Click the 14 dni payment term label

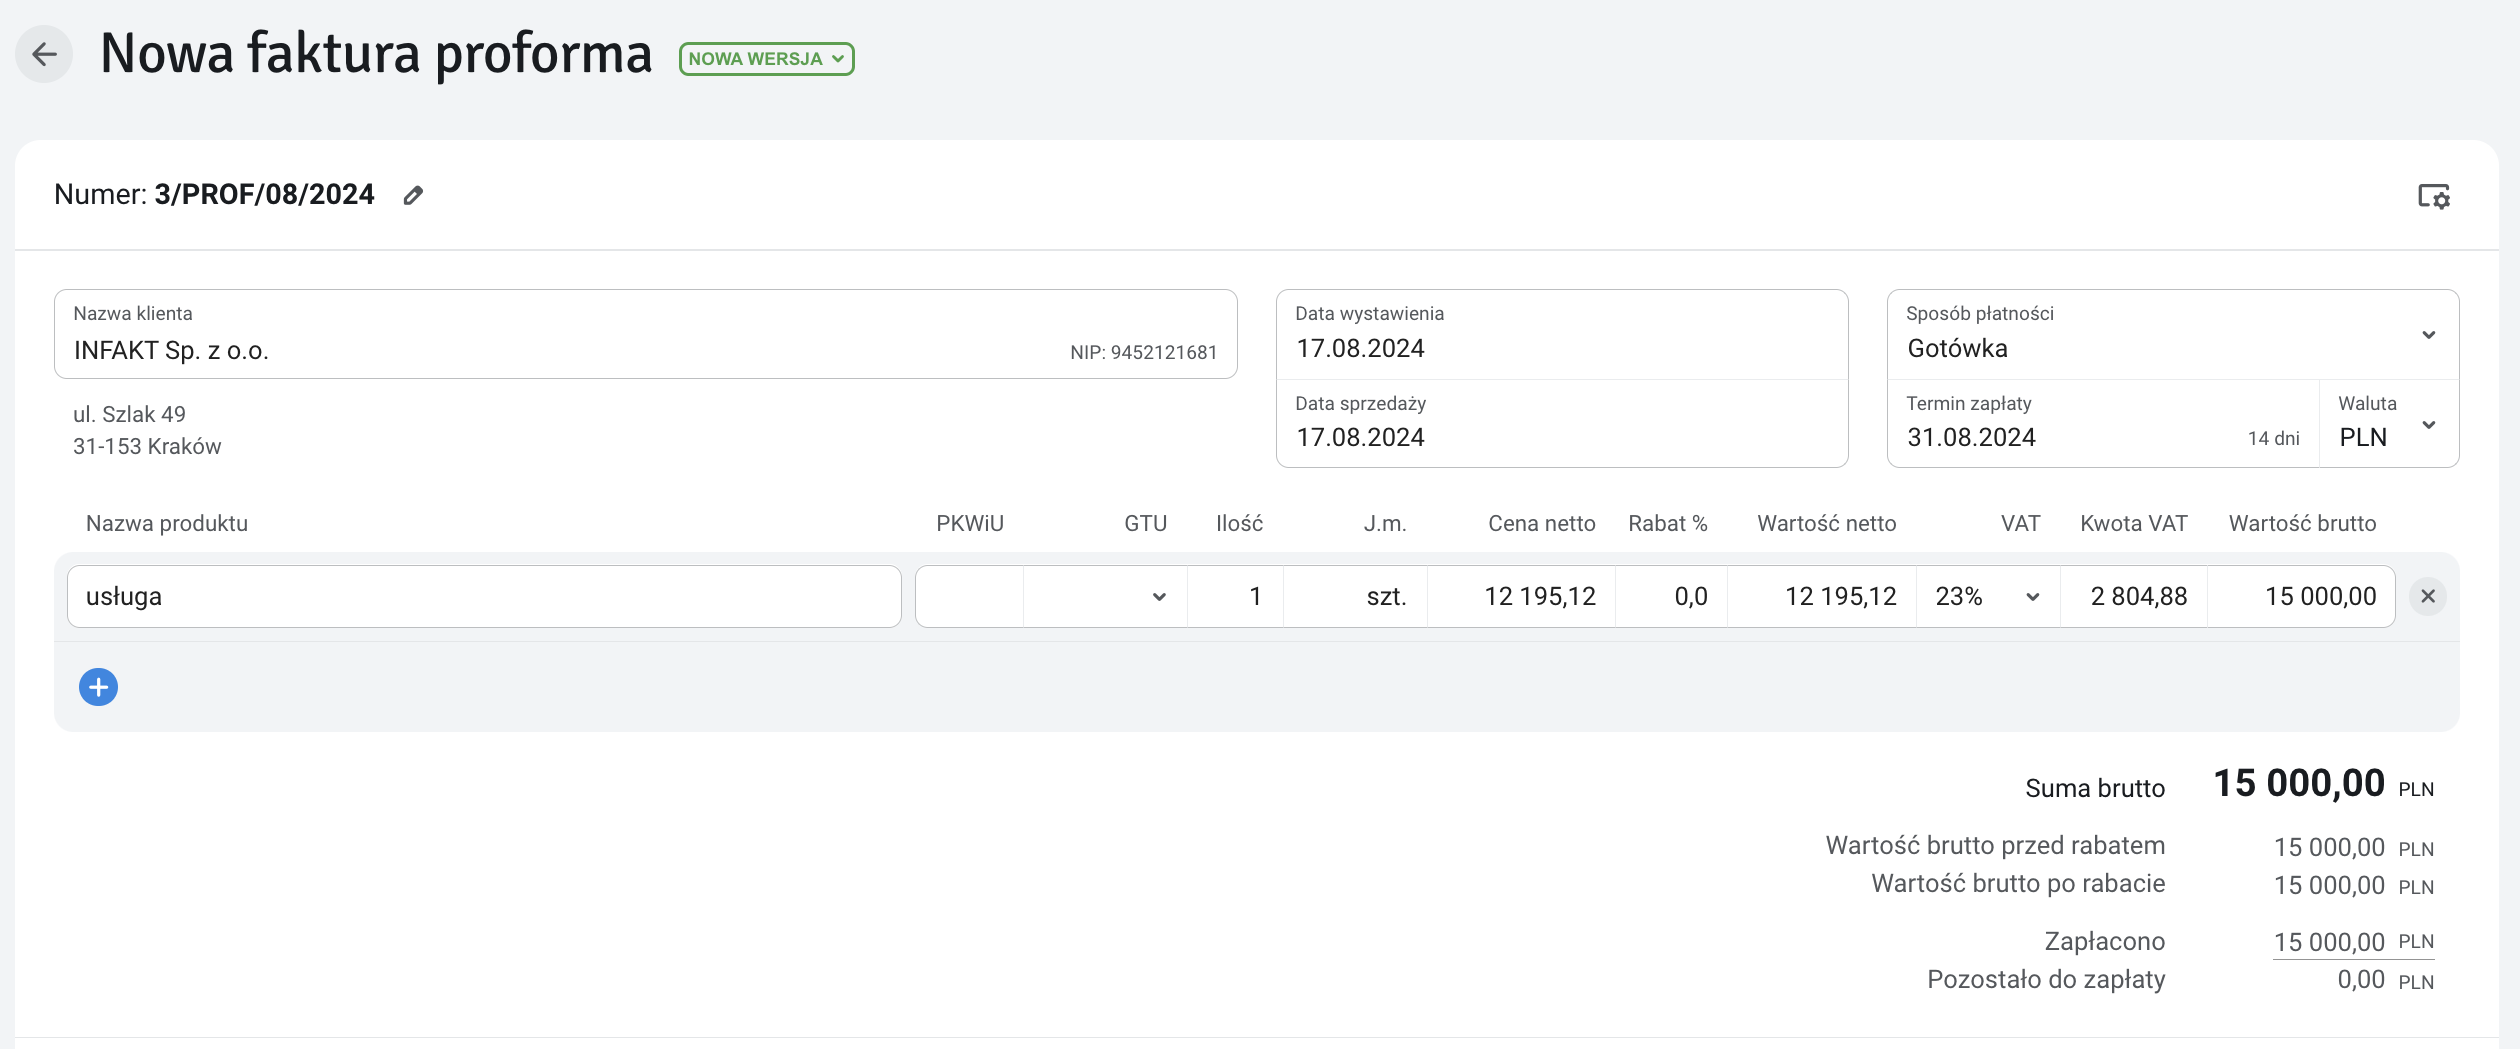point(2273,438)
